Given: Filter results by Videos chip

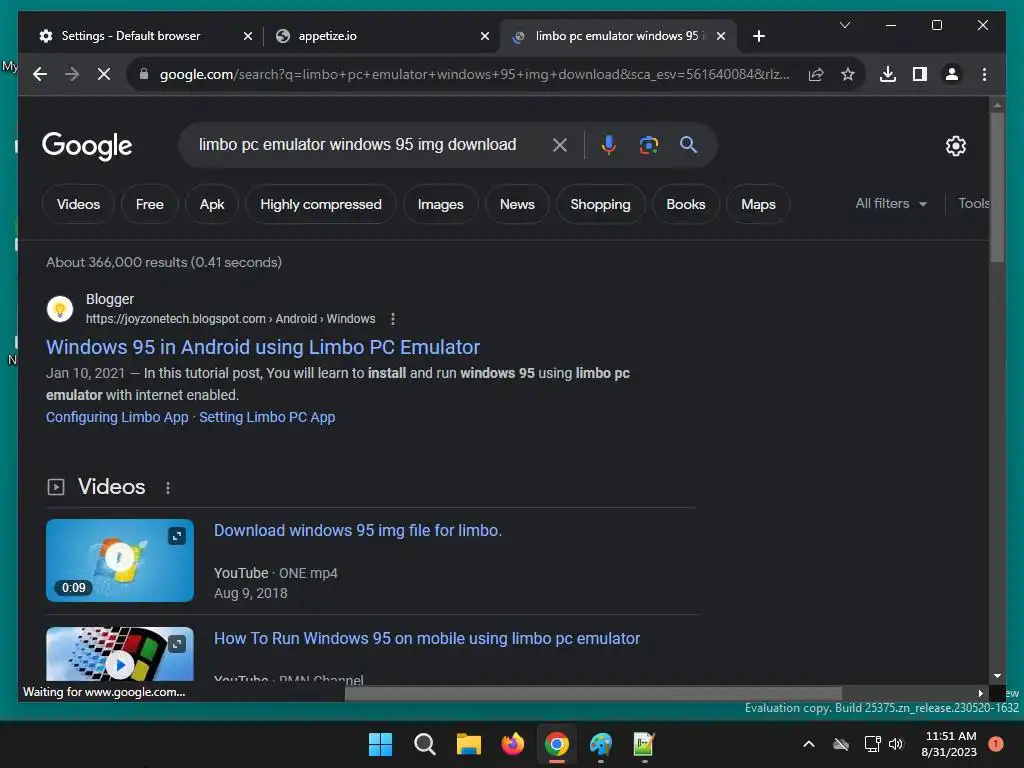Looking at the screenshot, I should (x=78, y=204).
